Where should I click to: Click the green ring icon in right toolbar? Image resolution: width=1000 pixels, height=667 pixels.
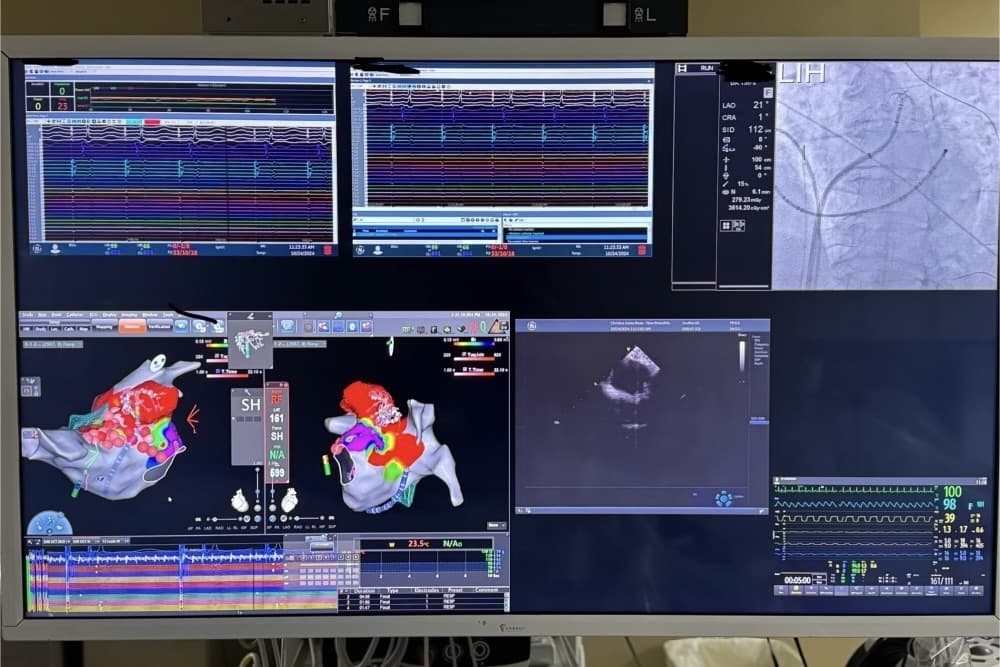[483, 328]
